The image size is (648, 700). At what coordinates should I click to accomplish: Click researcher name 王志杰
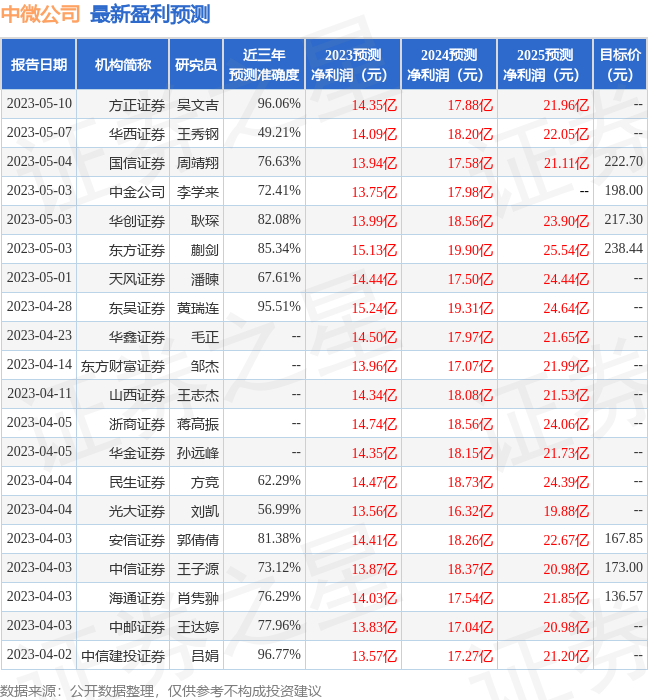[198, 396]
